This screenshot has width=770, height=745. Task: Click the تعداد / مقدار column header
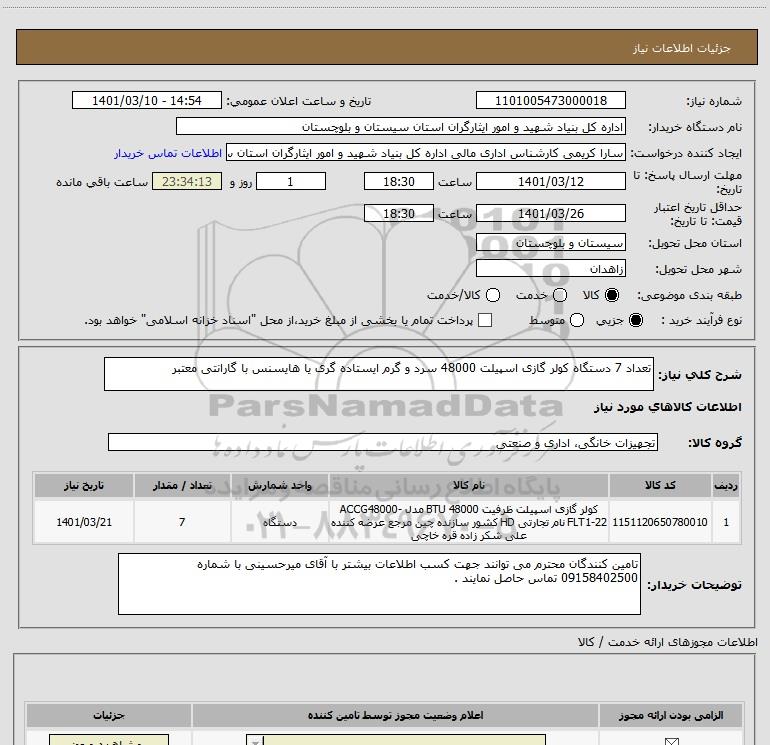182,485
